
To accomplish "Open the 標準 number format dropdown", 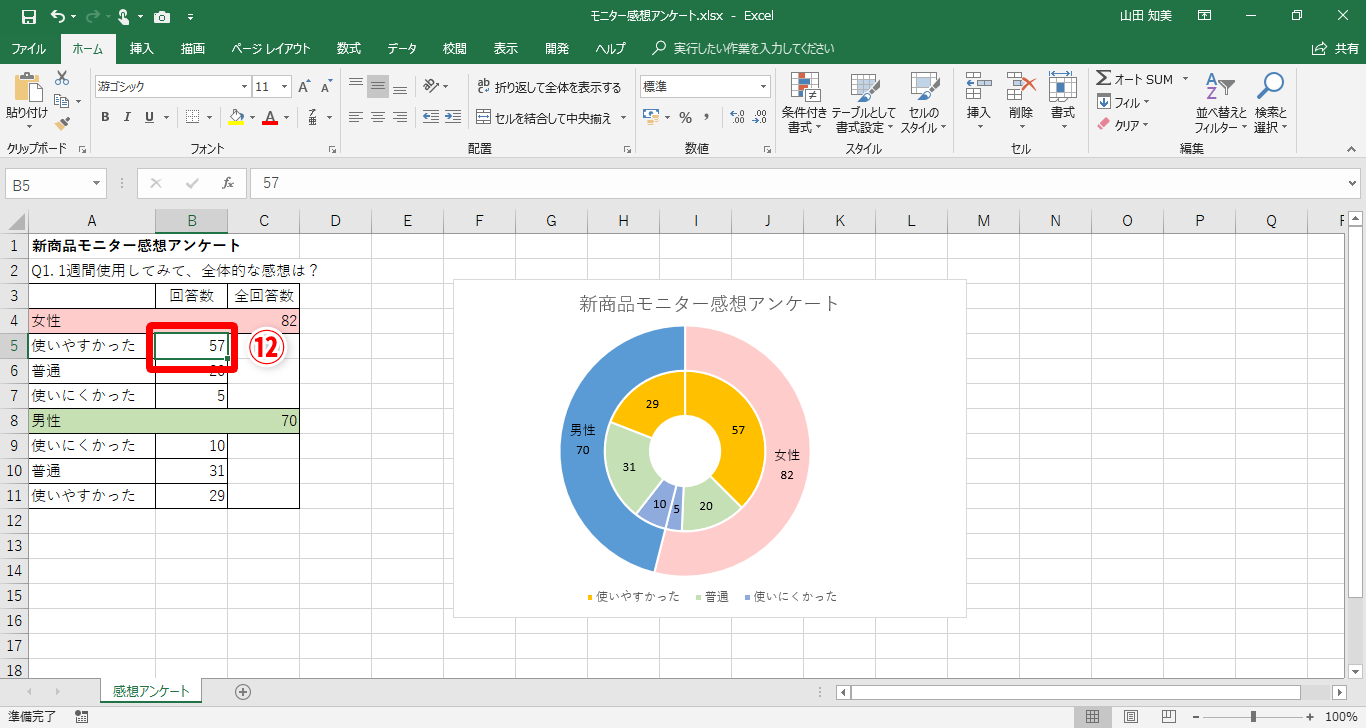I will point(764,87).
